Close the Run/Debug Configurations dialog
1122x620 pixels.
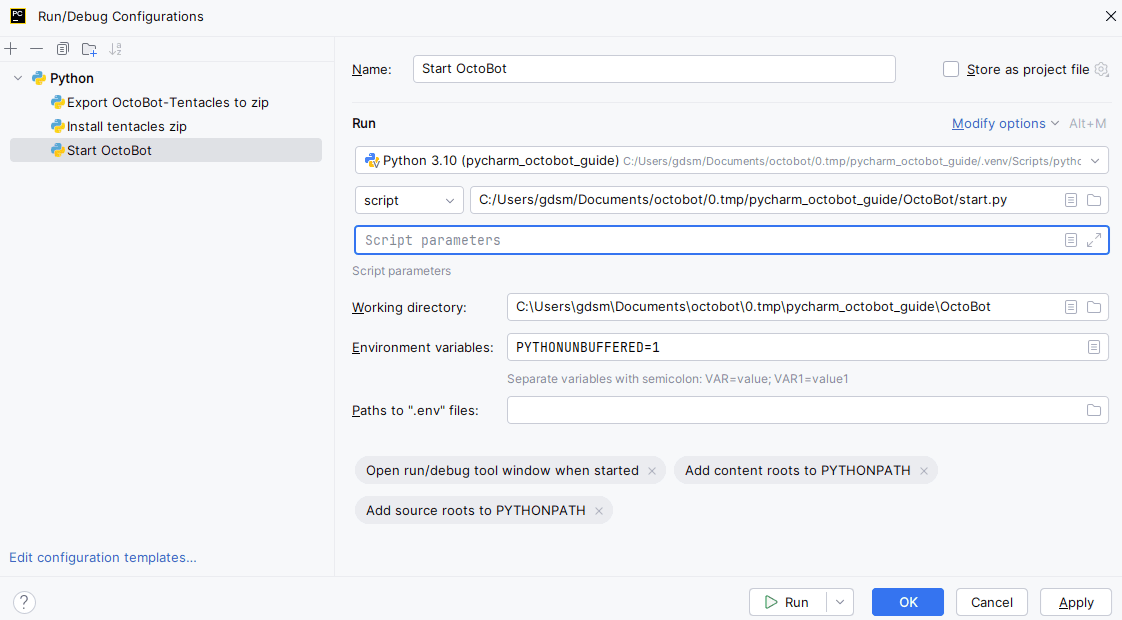(x=1111, y=16)
